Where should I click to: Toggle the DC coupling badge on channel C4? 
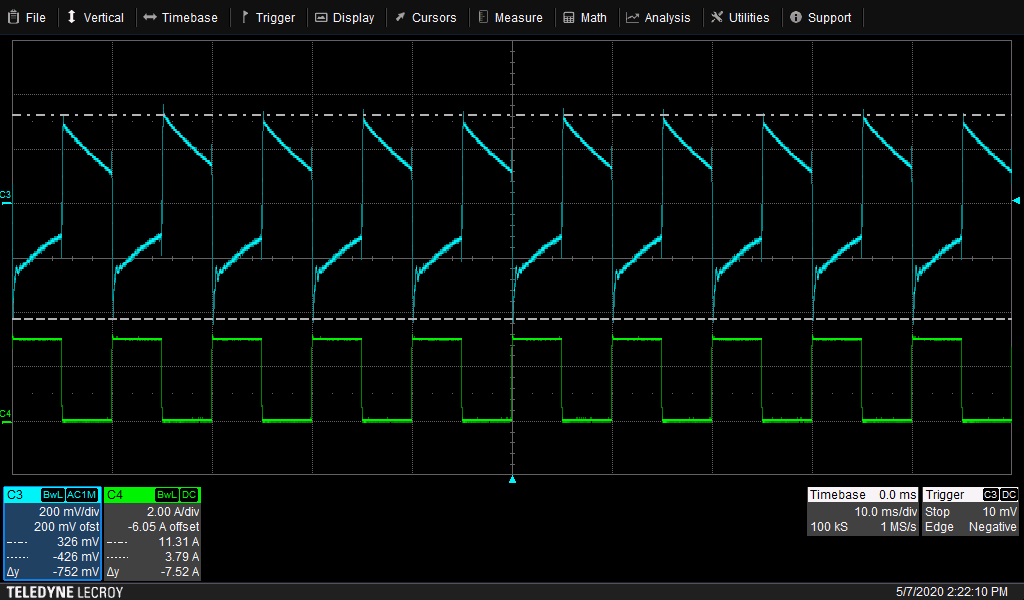[x=189, y=495]
